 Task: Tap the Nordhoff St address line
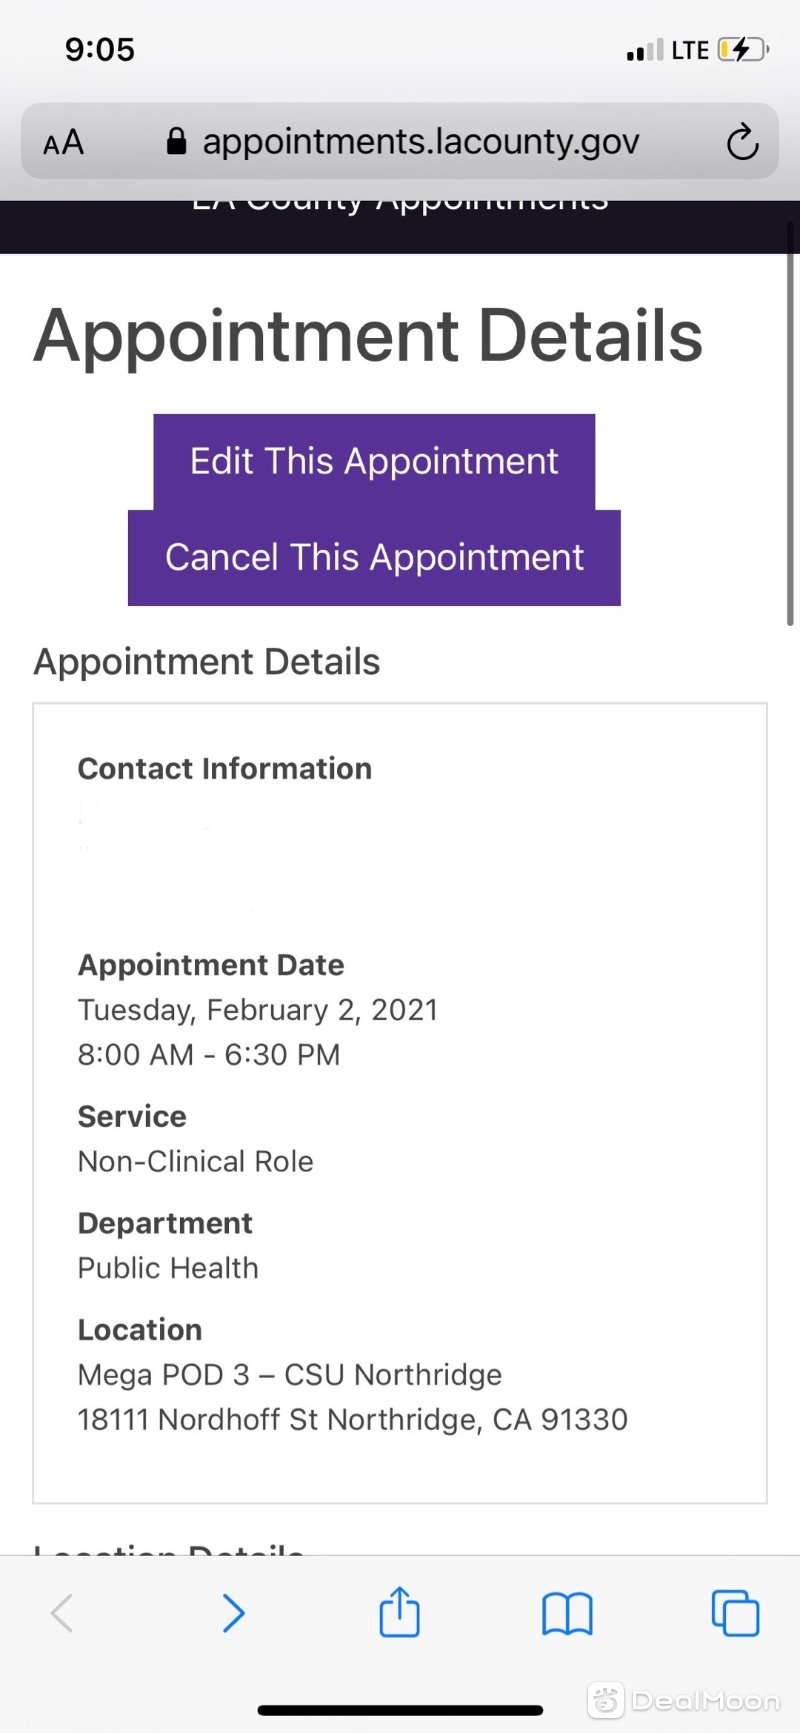coord(353,1419)
